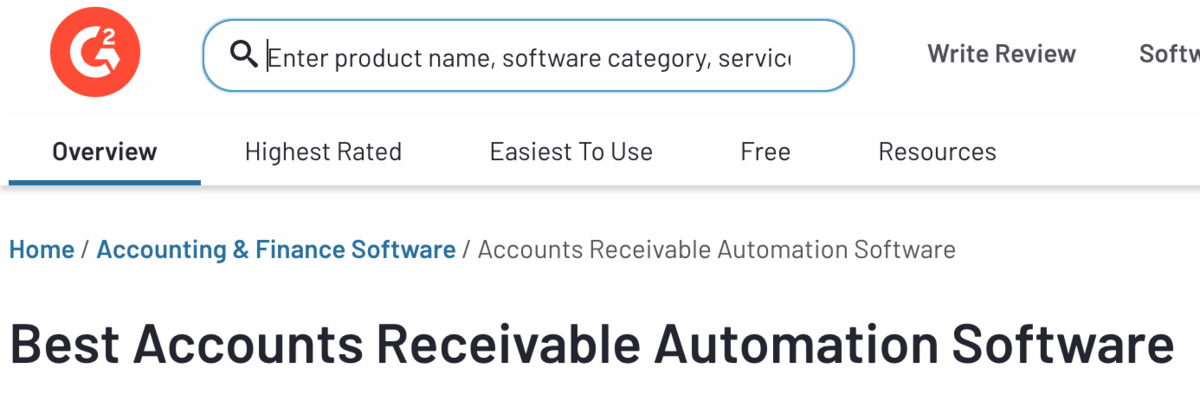Choose Highest Rated in the category navigation
The height and width of the screenshot is (414, 1200).
click(x=323, y=152)
